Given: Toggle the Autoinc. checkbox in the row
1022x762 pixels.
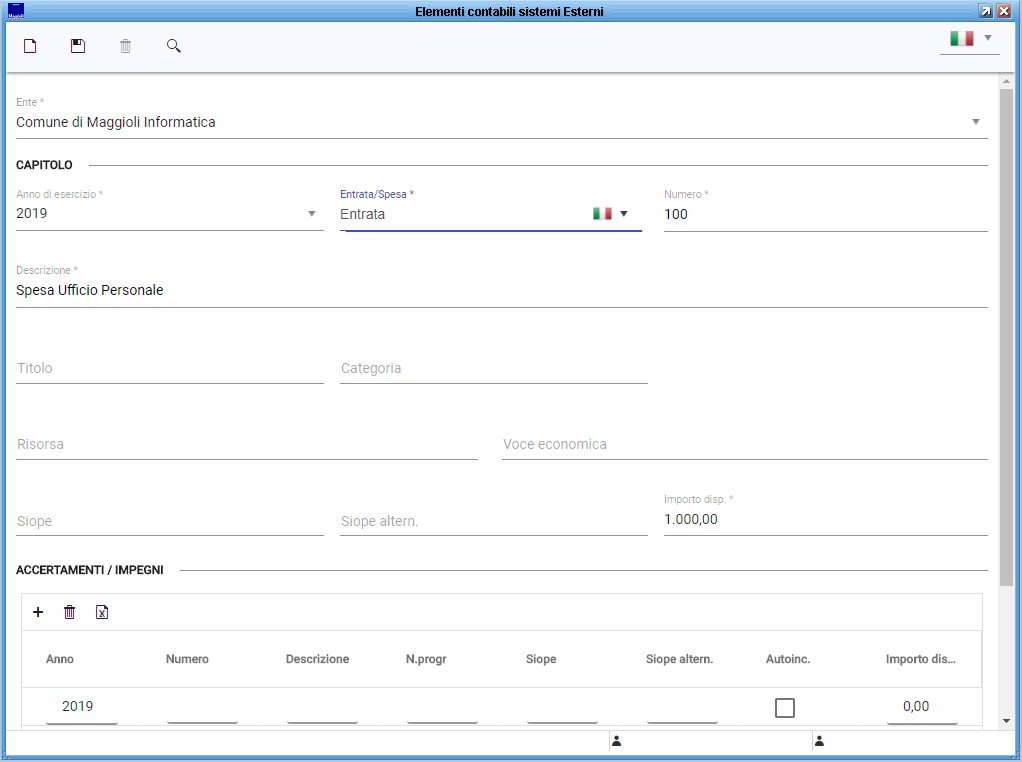Looking at the screenshot, I should [785, 708].
